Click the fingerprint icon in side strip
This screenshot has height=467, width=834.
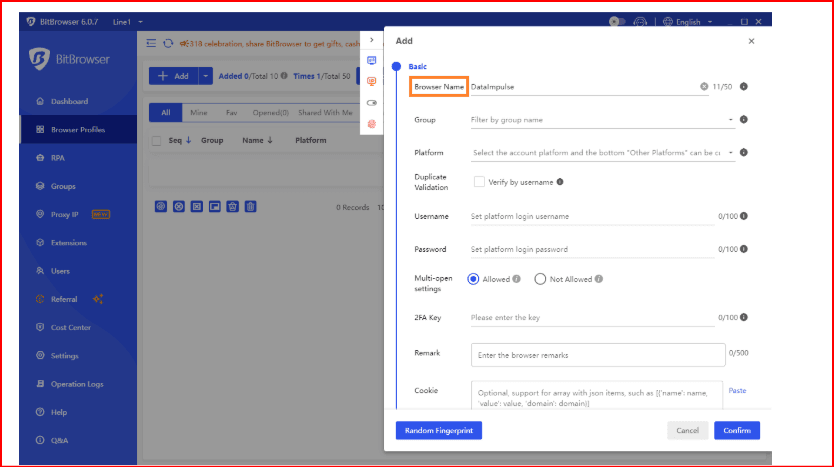click(x=372, y=124)
